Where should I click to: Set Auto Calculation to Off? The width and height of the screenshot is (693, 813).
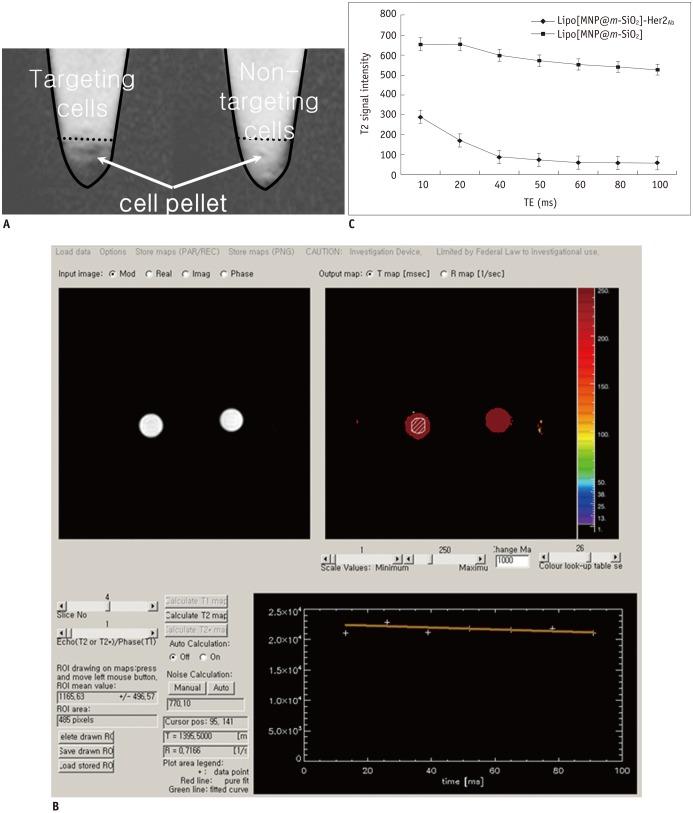(173, 657)
